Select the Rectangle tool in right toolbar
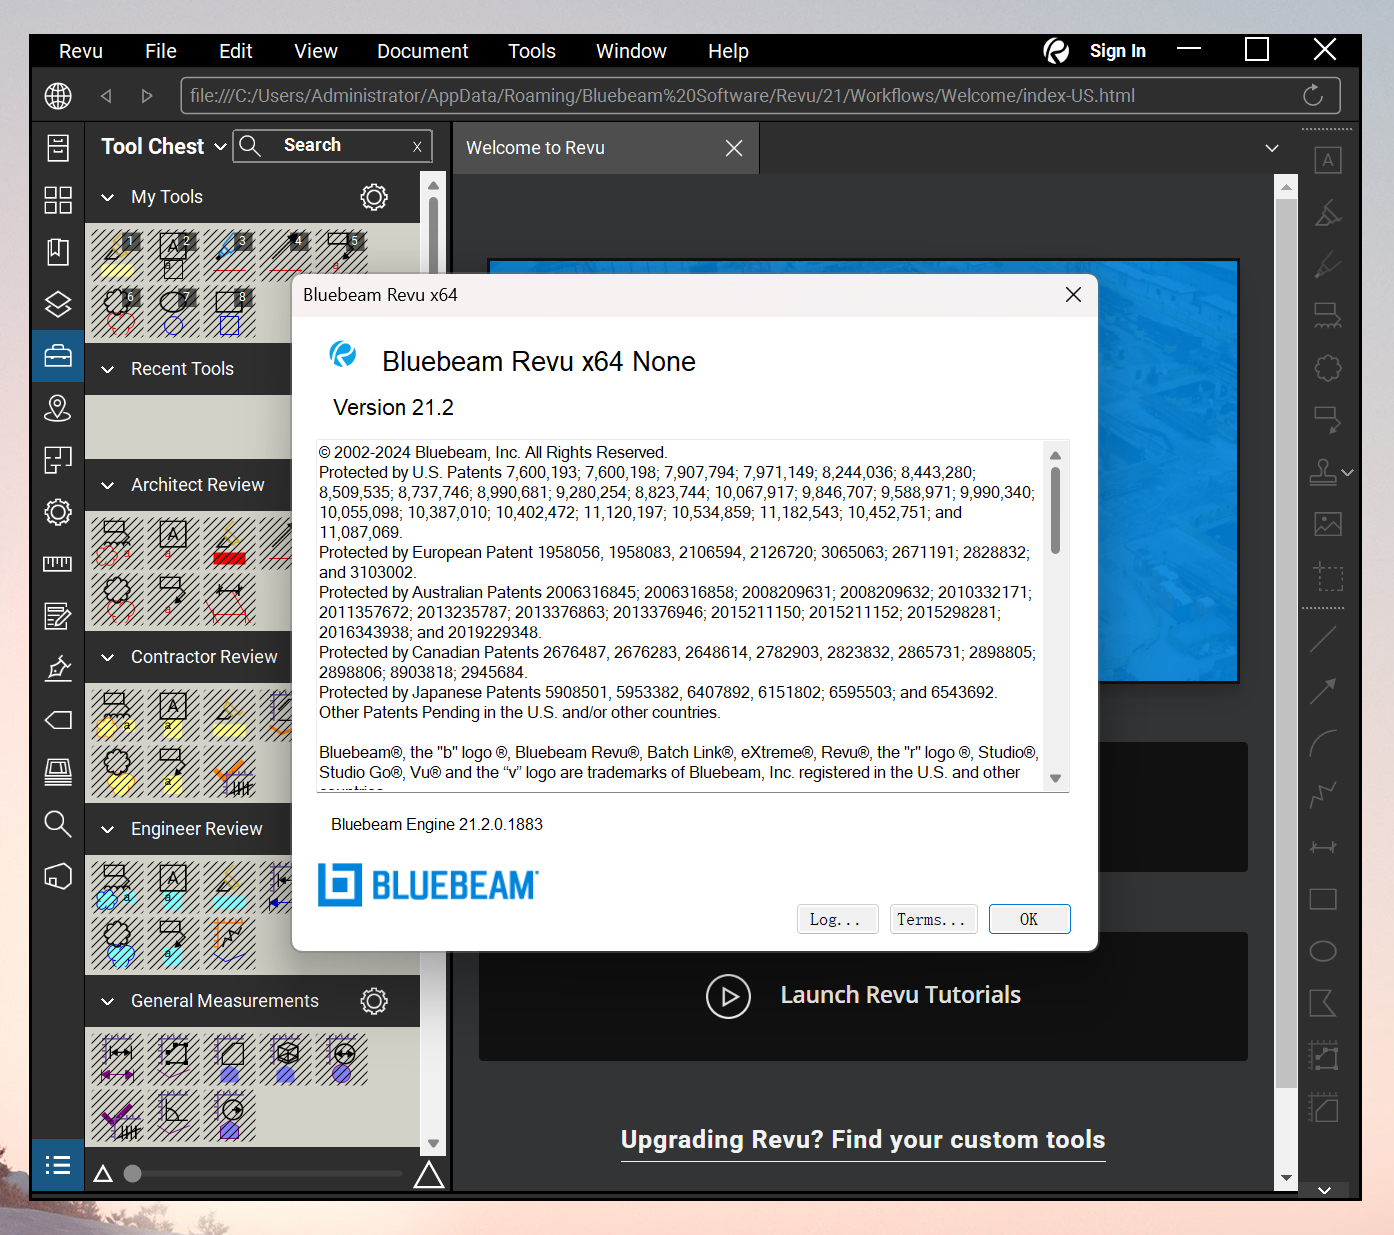 tap(1323, 899)
